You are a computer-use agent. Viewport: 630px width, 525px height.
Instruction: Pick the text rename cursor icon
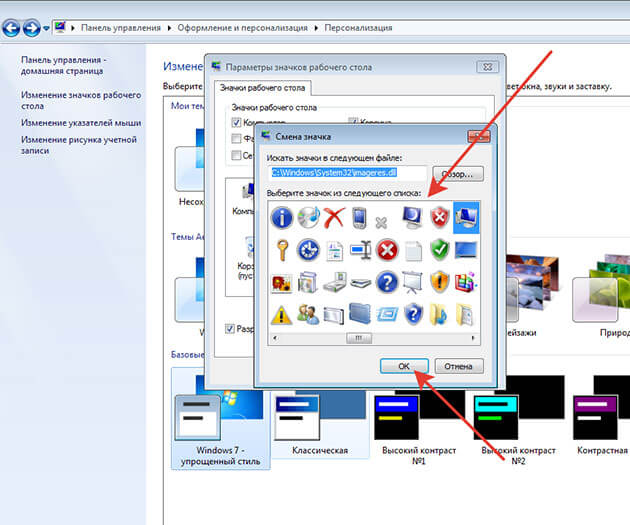tap(360, 250)
